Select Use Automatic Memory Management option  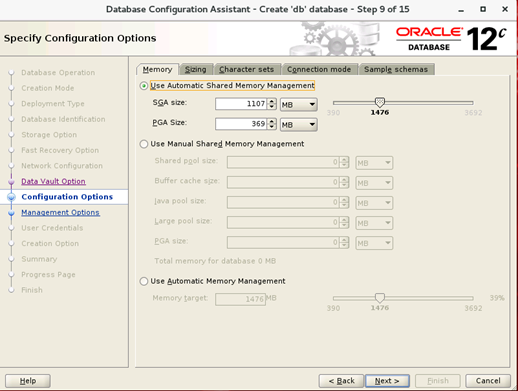pyautogui.click(x=144, y=281)
